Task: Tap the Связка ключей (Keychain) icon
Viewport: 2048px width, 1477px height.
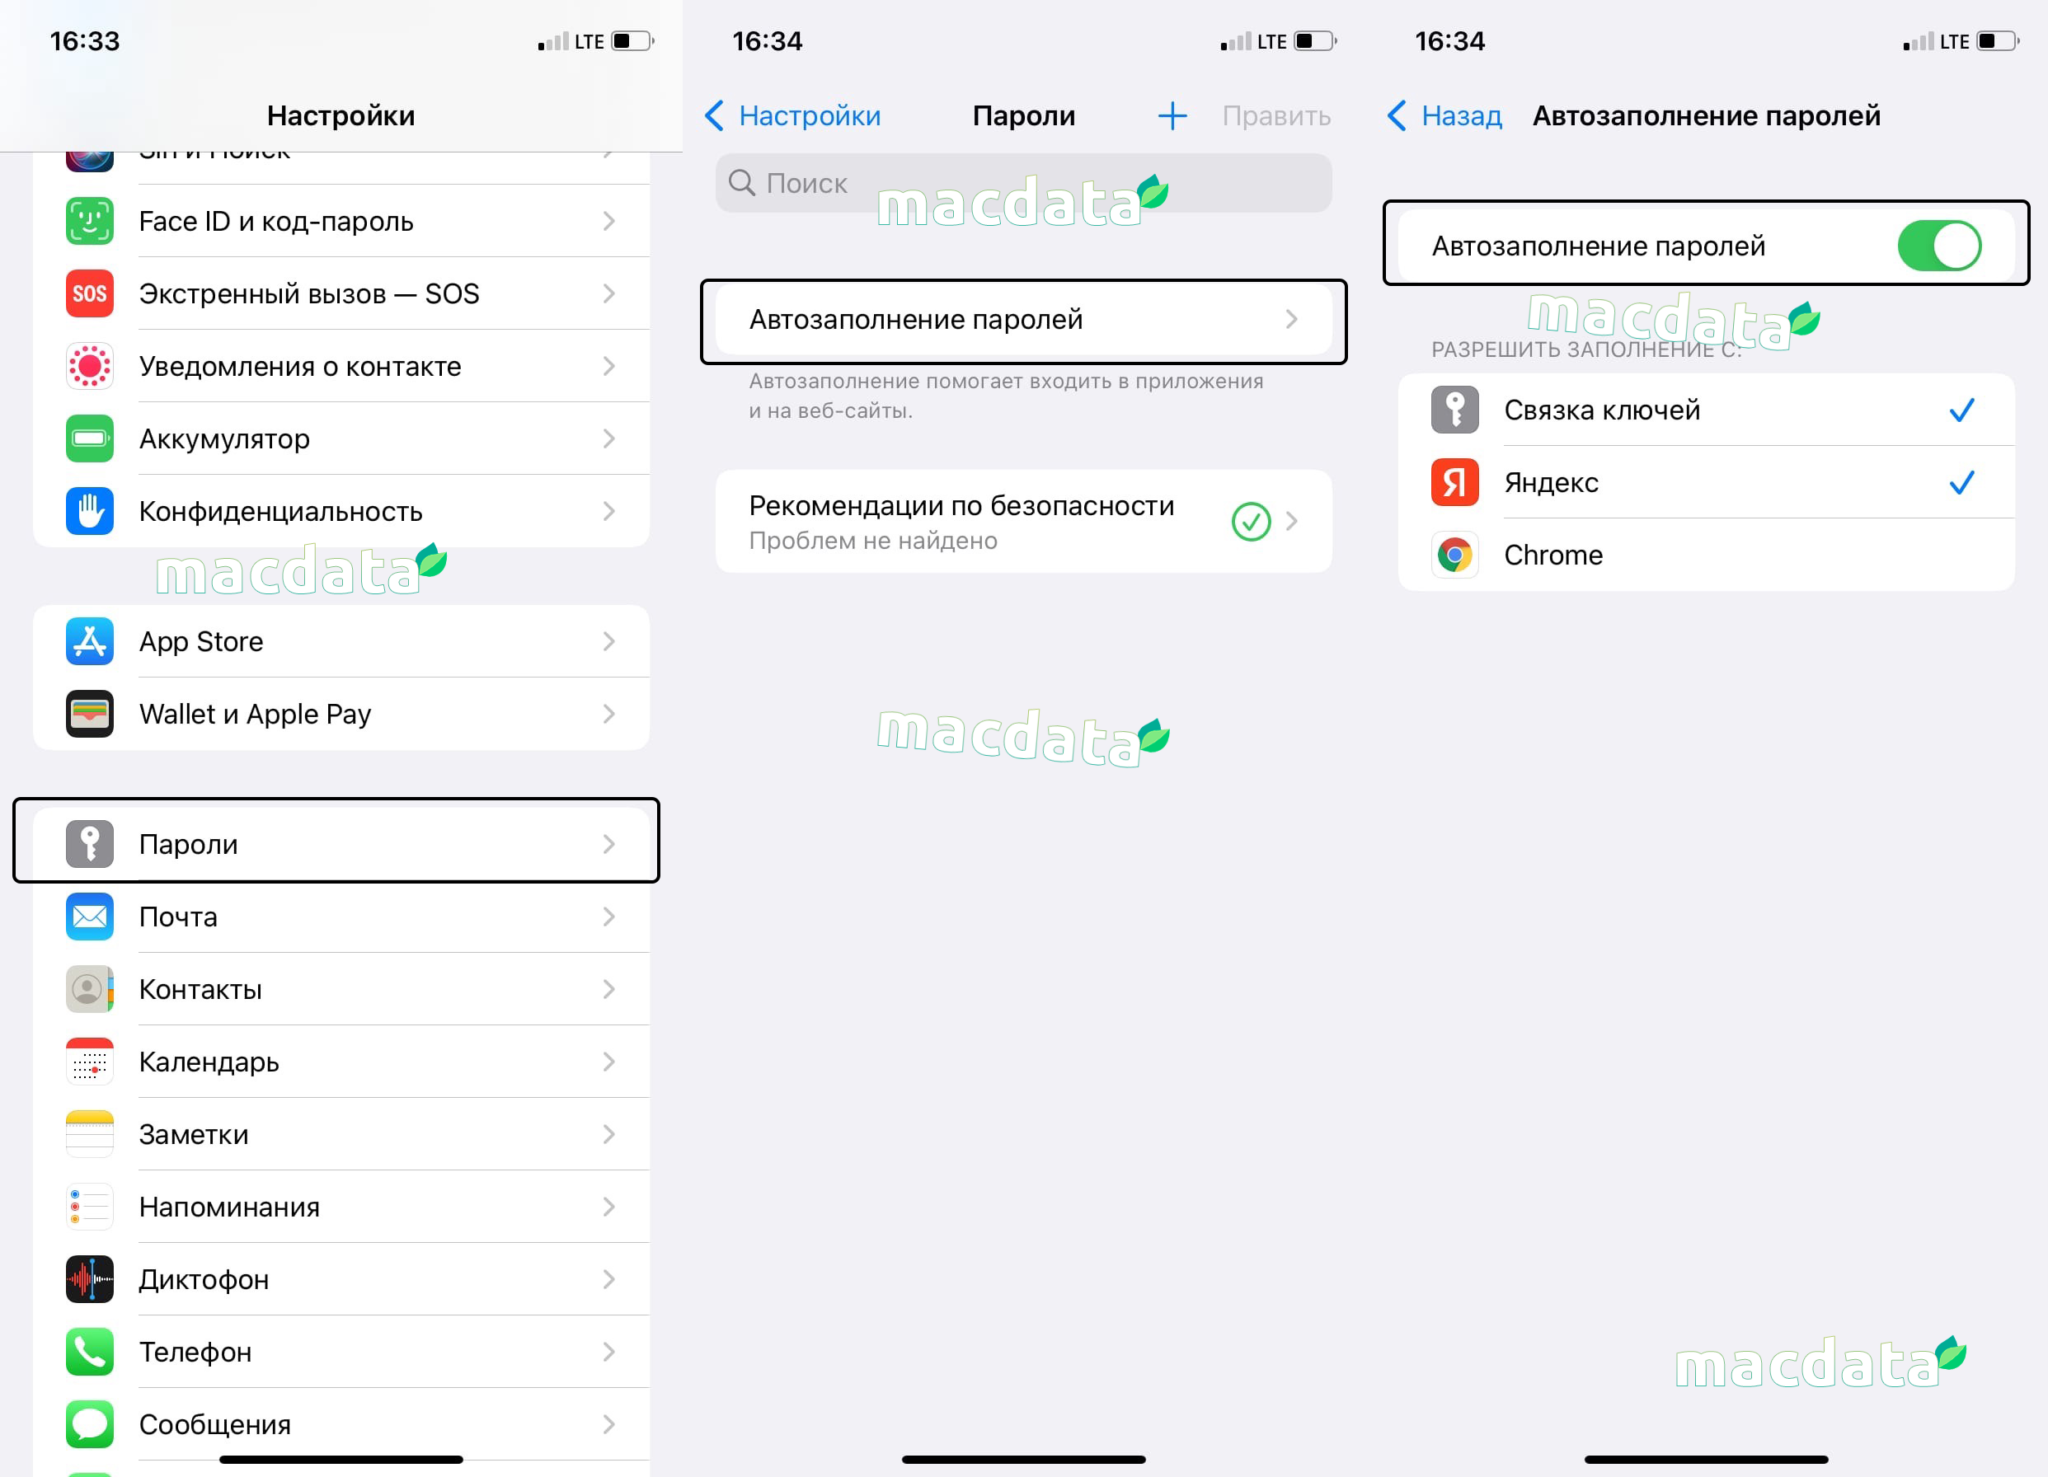Action: pyautogui.click(x=1455, y=409)
